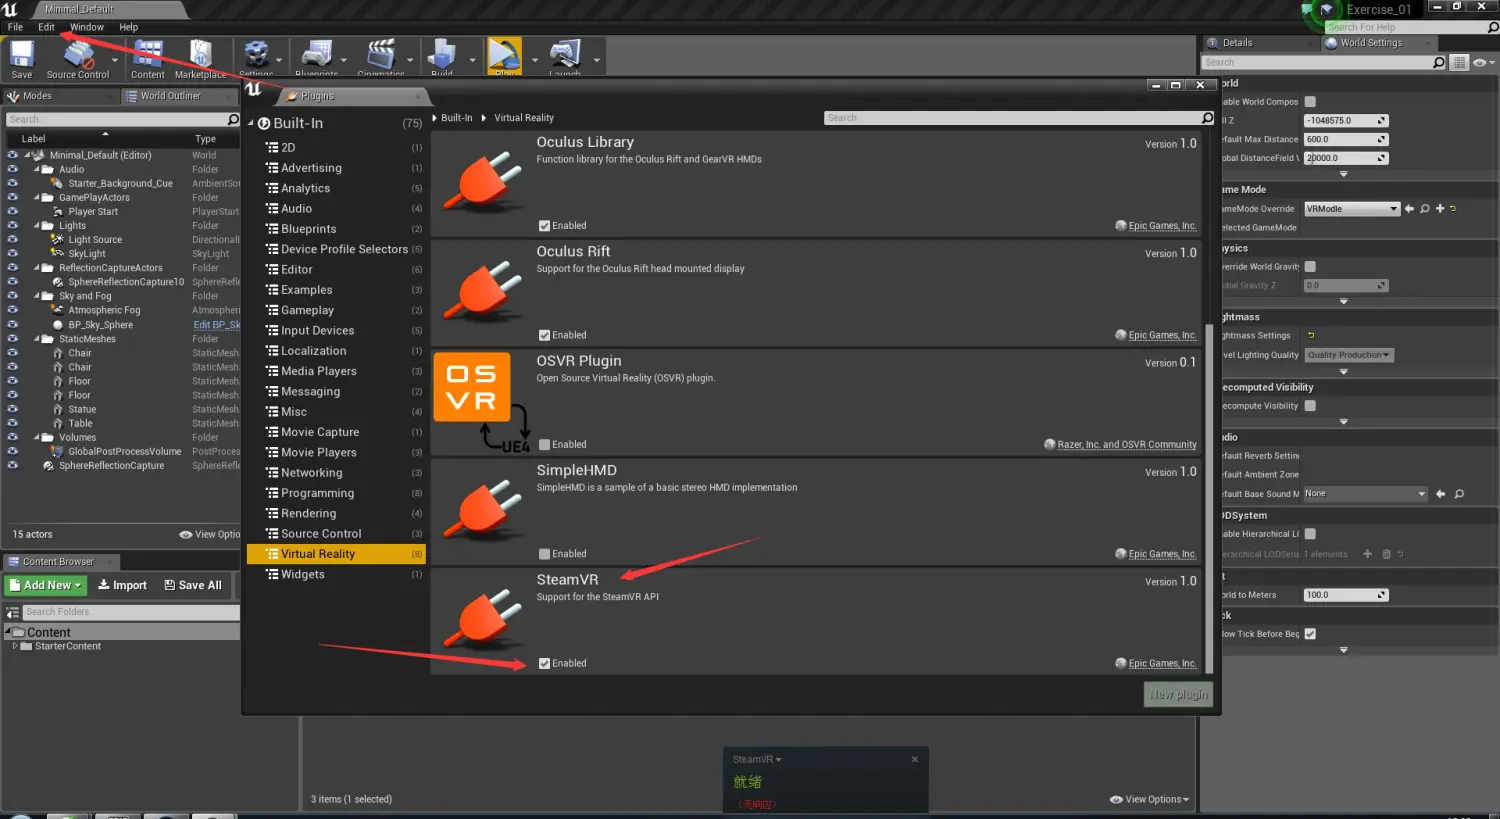
Task: Click search magnifier in World Outliner
Action: [233, 119]
